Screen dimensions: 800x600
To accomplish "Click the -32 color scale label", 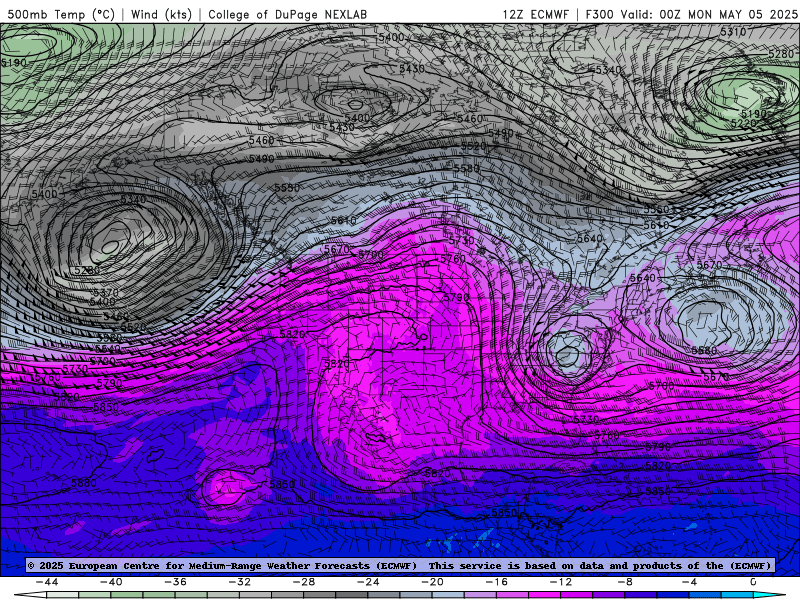I will point(240,582).
